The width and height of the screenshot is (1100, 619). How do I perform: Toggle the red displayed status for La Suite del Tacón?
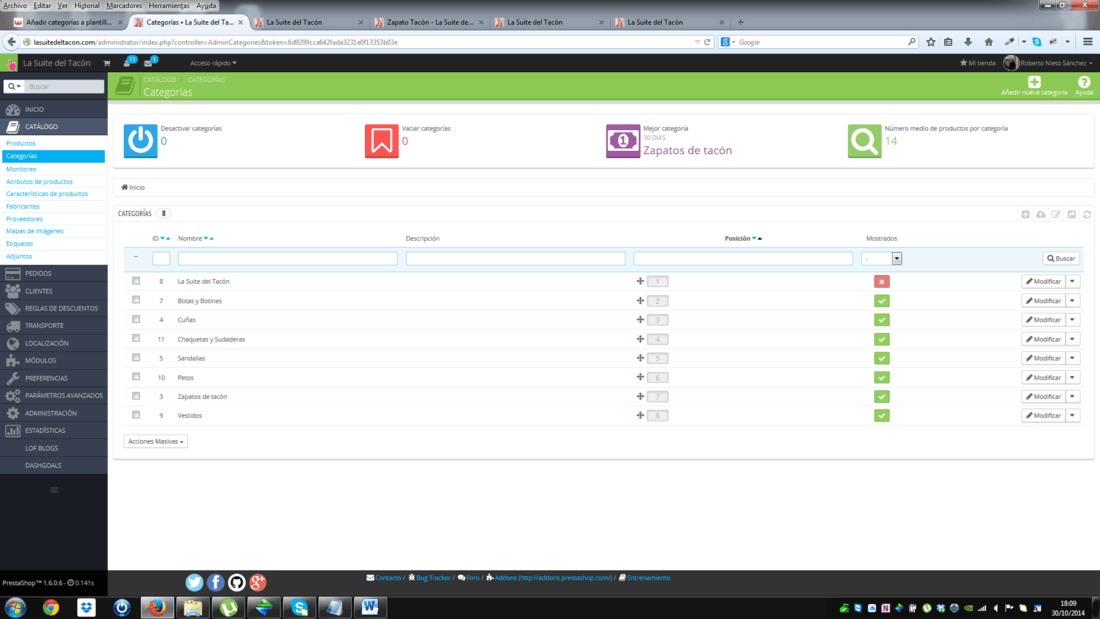(882, 281)
